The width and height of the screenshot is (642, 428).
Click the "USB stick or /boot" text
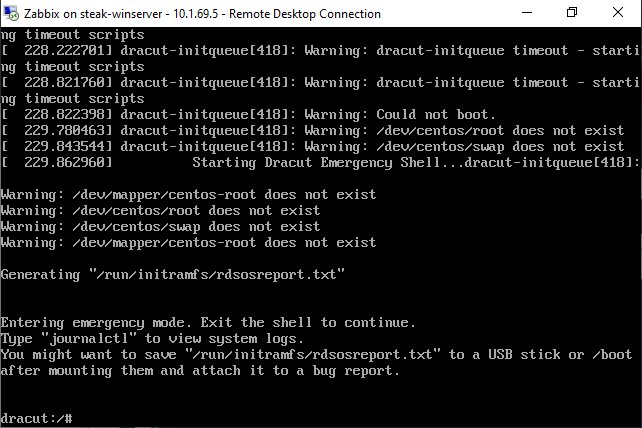click(560, 355)
